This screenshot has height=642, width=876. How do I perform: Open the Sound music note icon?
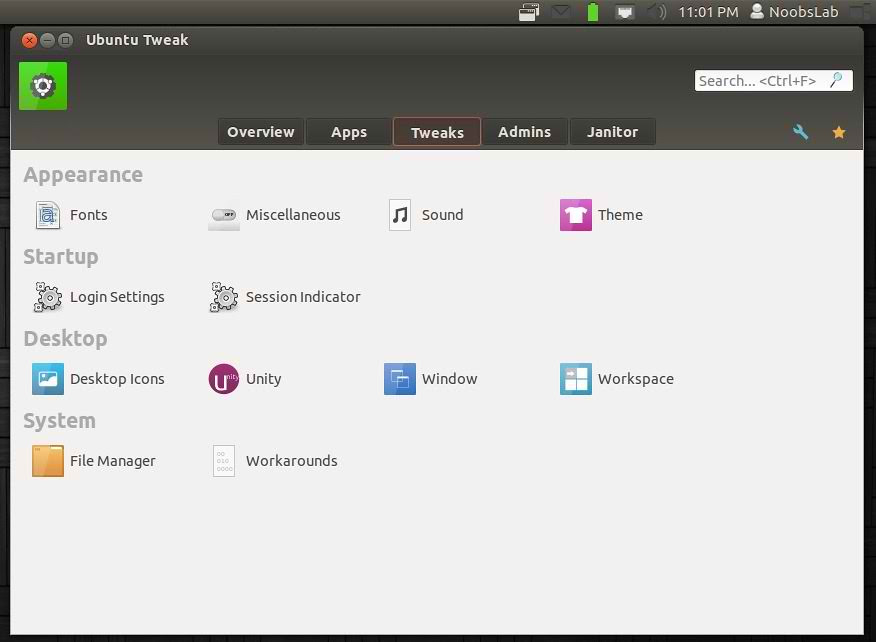click(400, 215)
